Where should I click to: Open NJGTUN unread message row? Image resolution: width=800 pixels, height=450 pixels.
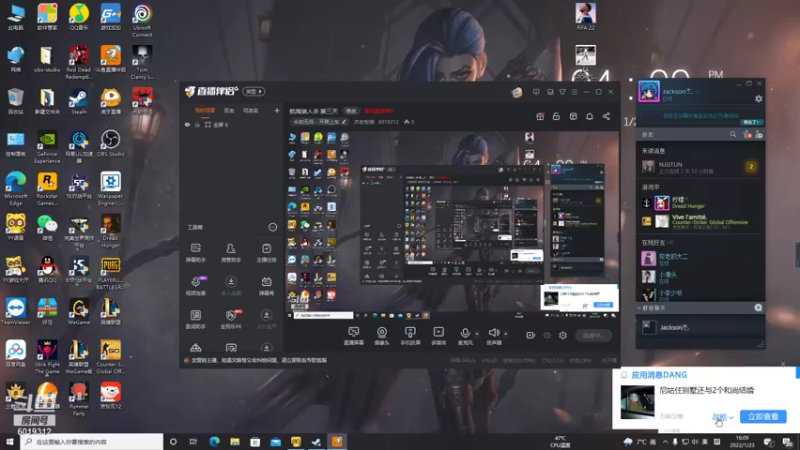[700, 167]
